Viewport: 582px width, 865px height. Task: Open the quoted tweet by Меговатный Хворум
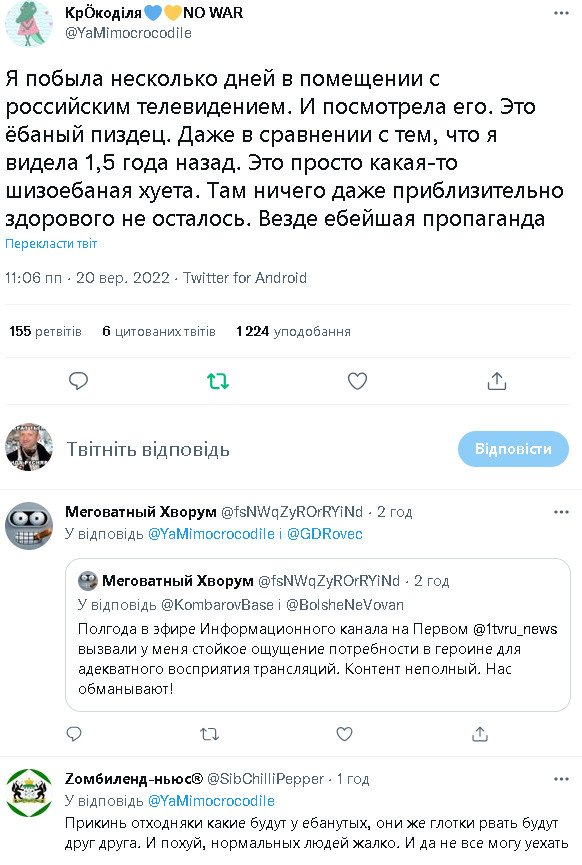[318, 635]
